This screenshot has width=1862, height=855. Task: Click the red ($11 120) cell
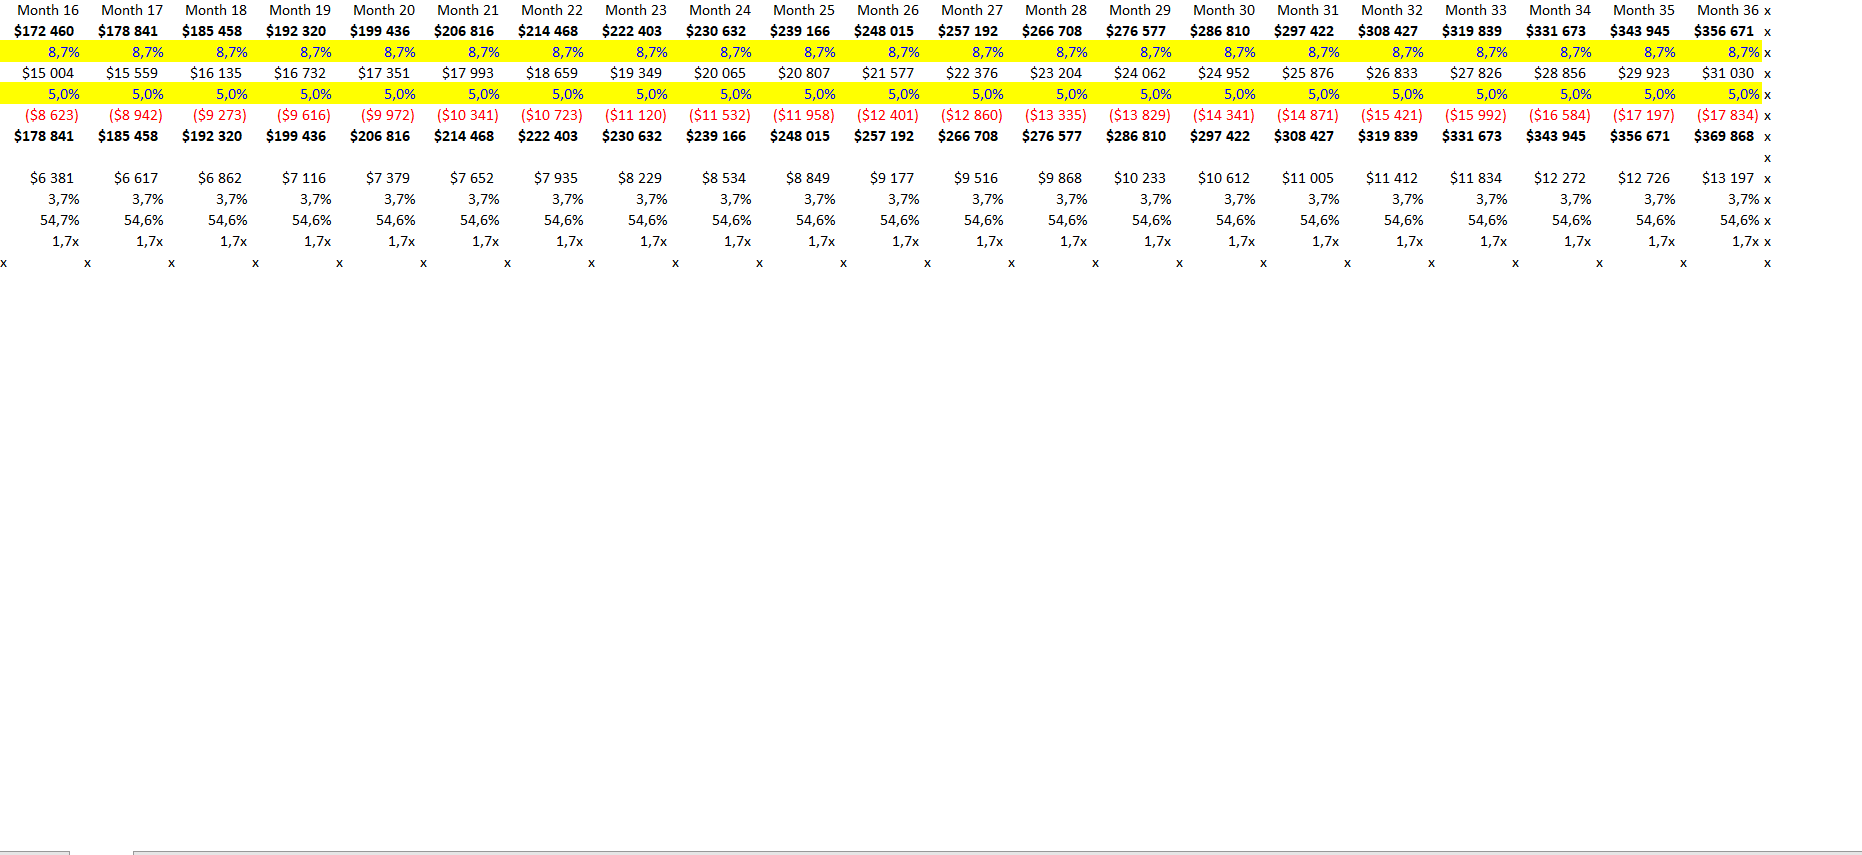point(636,115)
